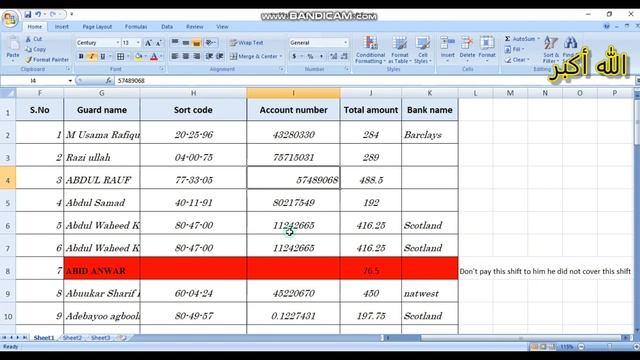640x360 pixels.
Task: Open the font size dropdown
Action: pos(138,42)
